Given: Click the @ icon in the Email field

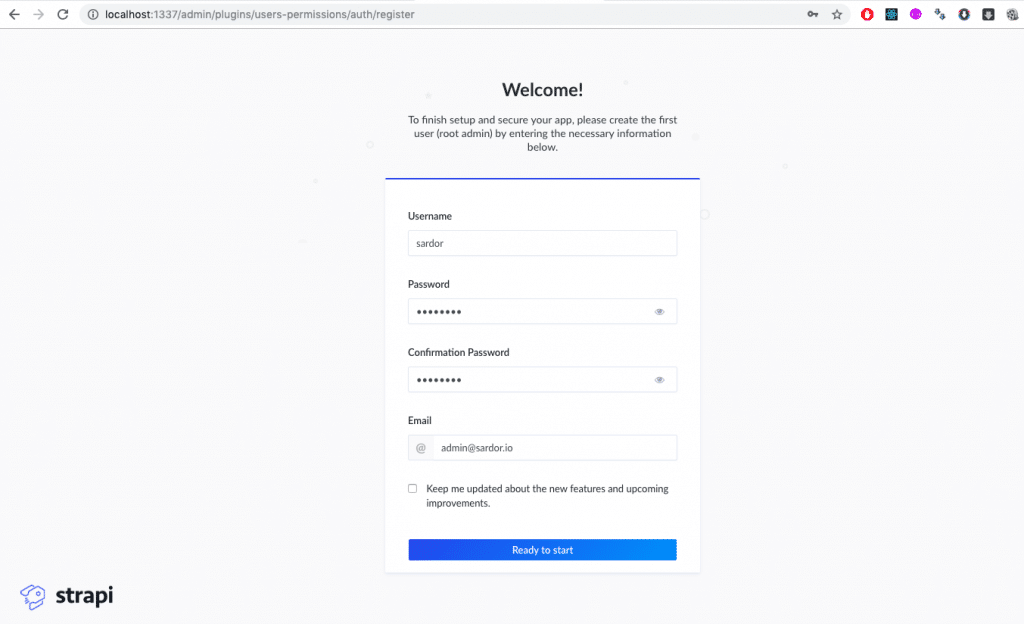Looking at the screenshot, I should coord(421,447).
